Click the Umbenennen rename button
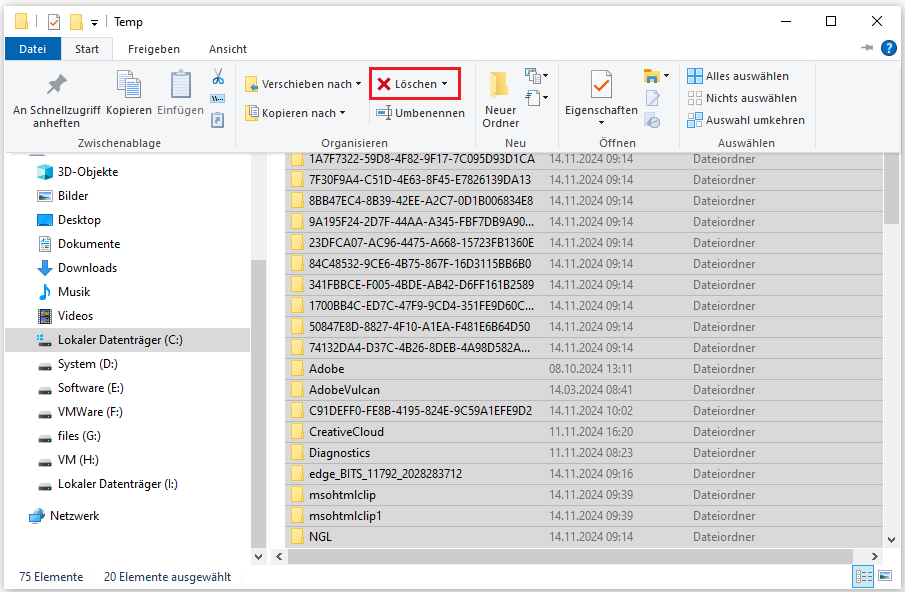The width and height of the screenshot is (905, 592). click(x=420, y=113)
